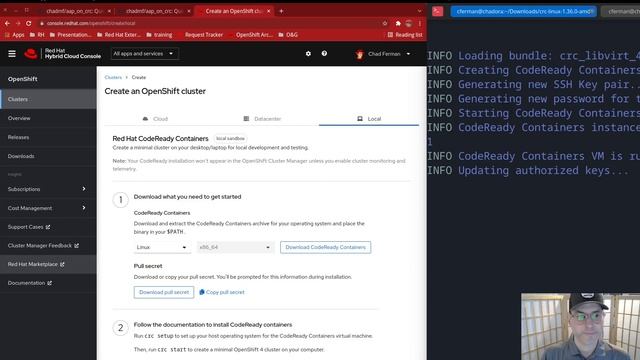Image resolution: width=640 pixels, height=360 pixels.
Task: Switch to the Datacenter tab
Action: [x=263, y=119]
